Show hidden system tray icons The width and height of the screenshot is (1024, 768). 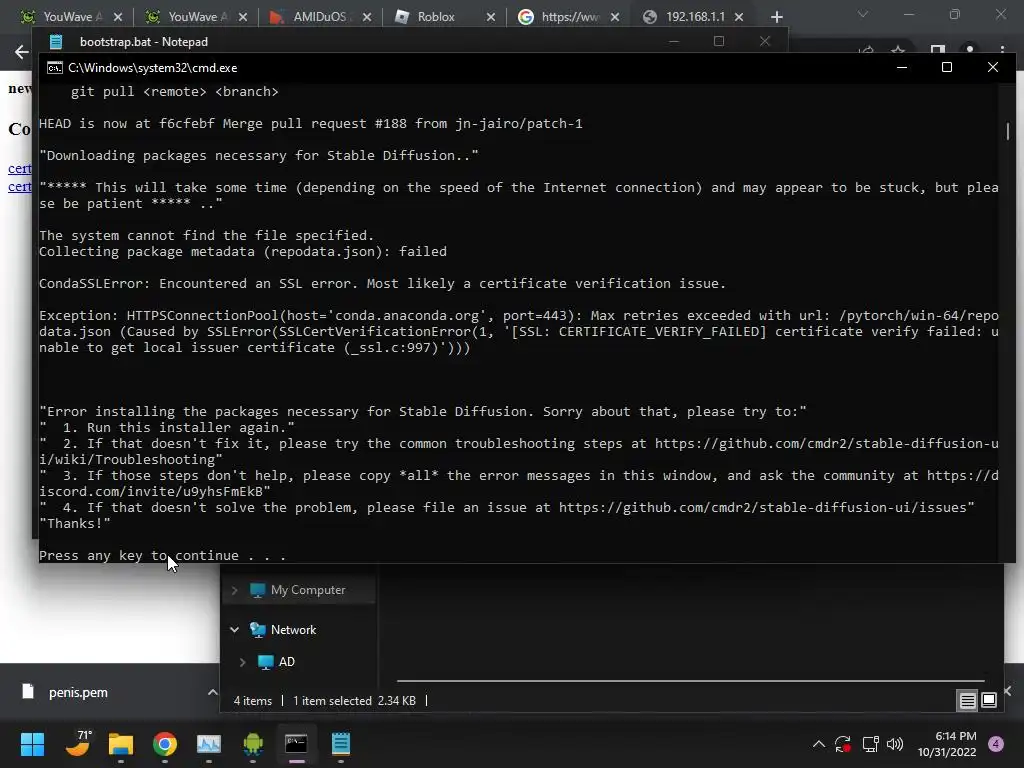pyautogui.click(x=818, y=744)
